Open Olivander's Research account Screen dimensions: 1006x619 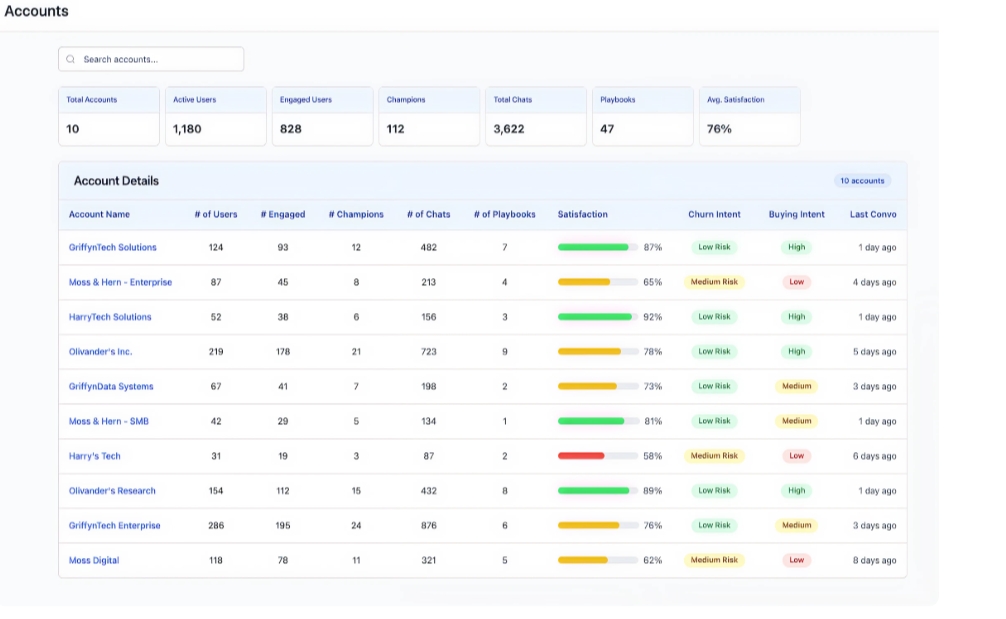(x=112, y=491)
